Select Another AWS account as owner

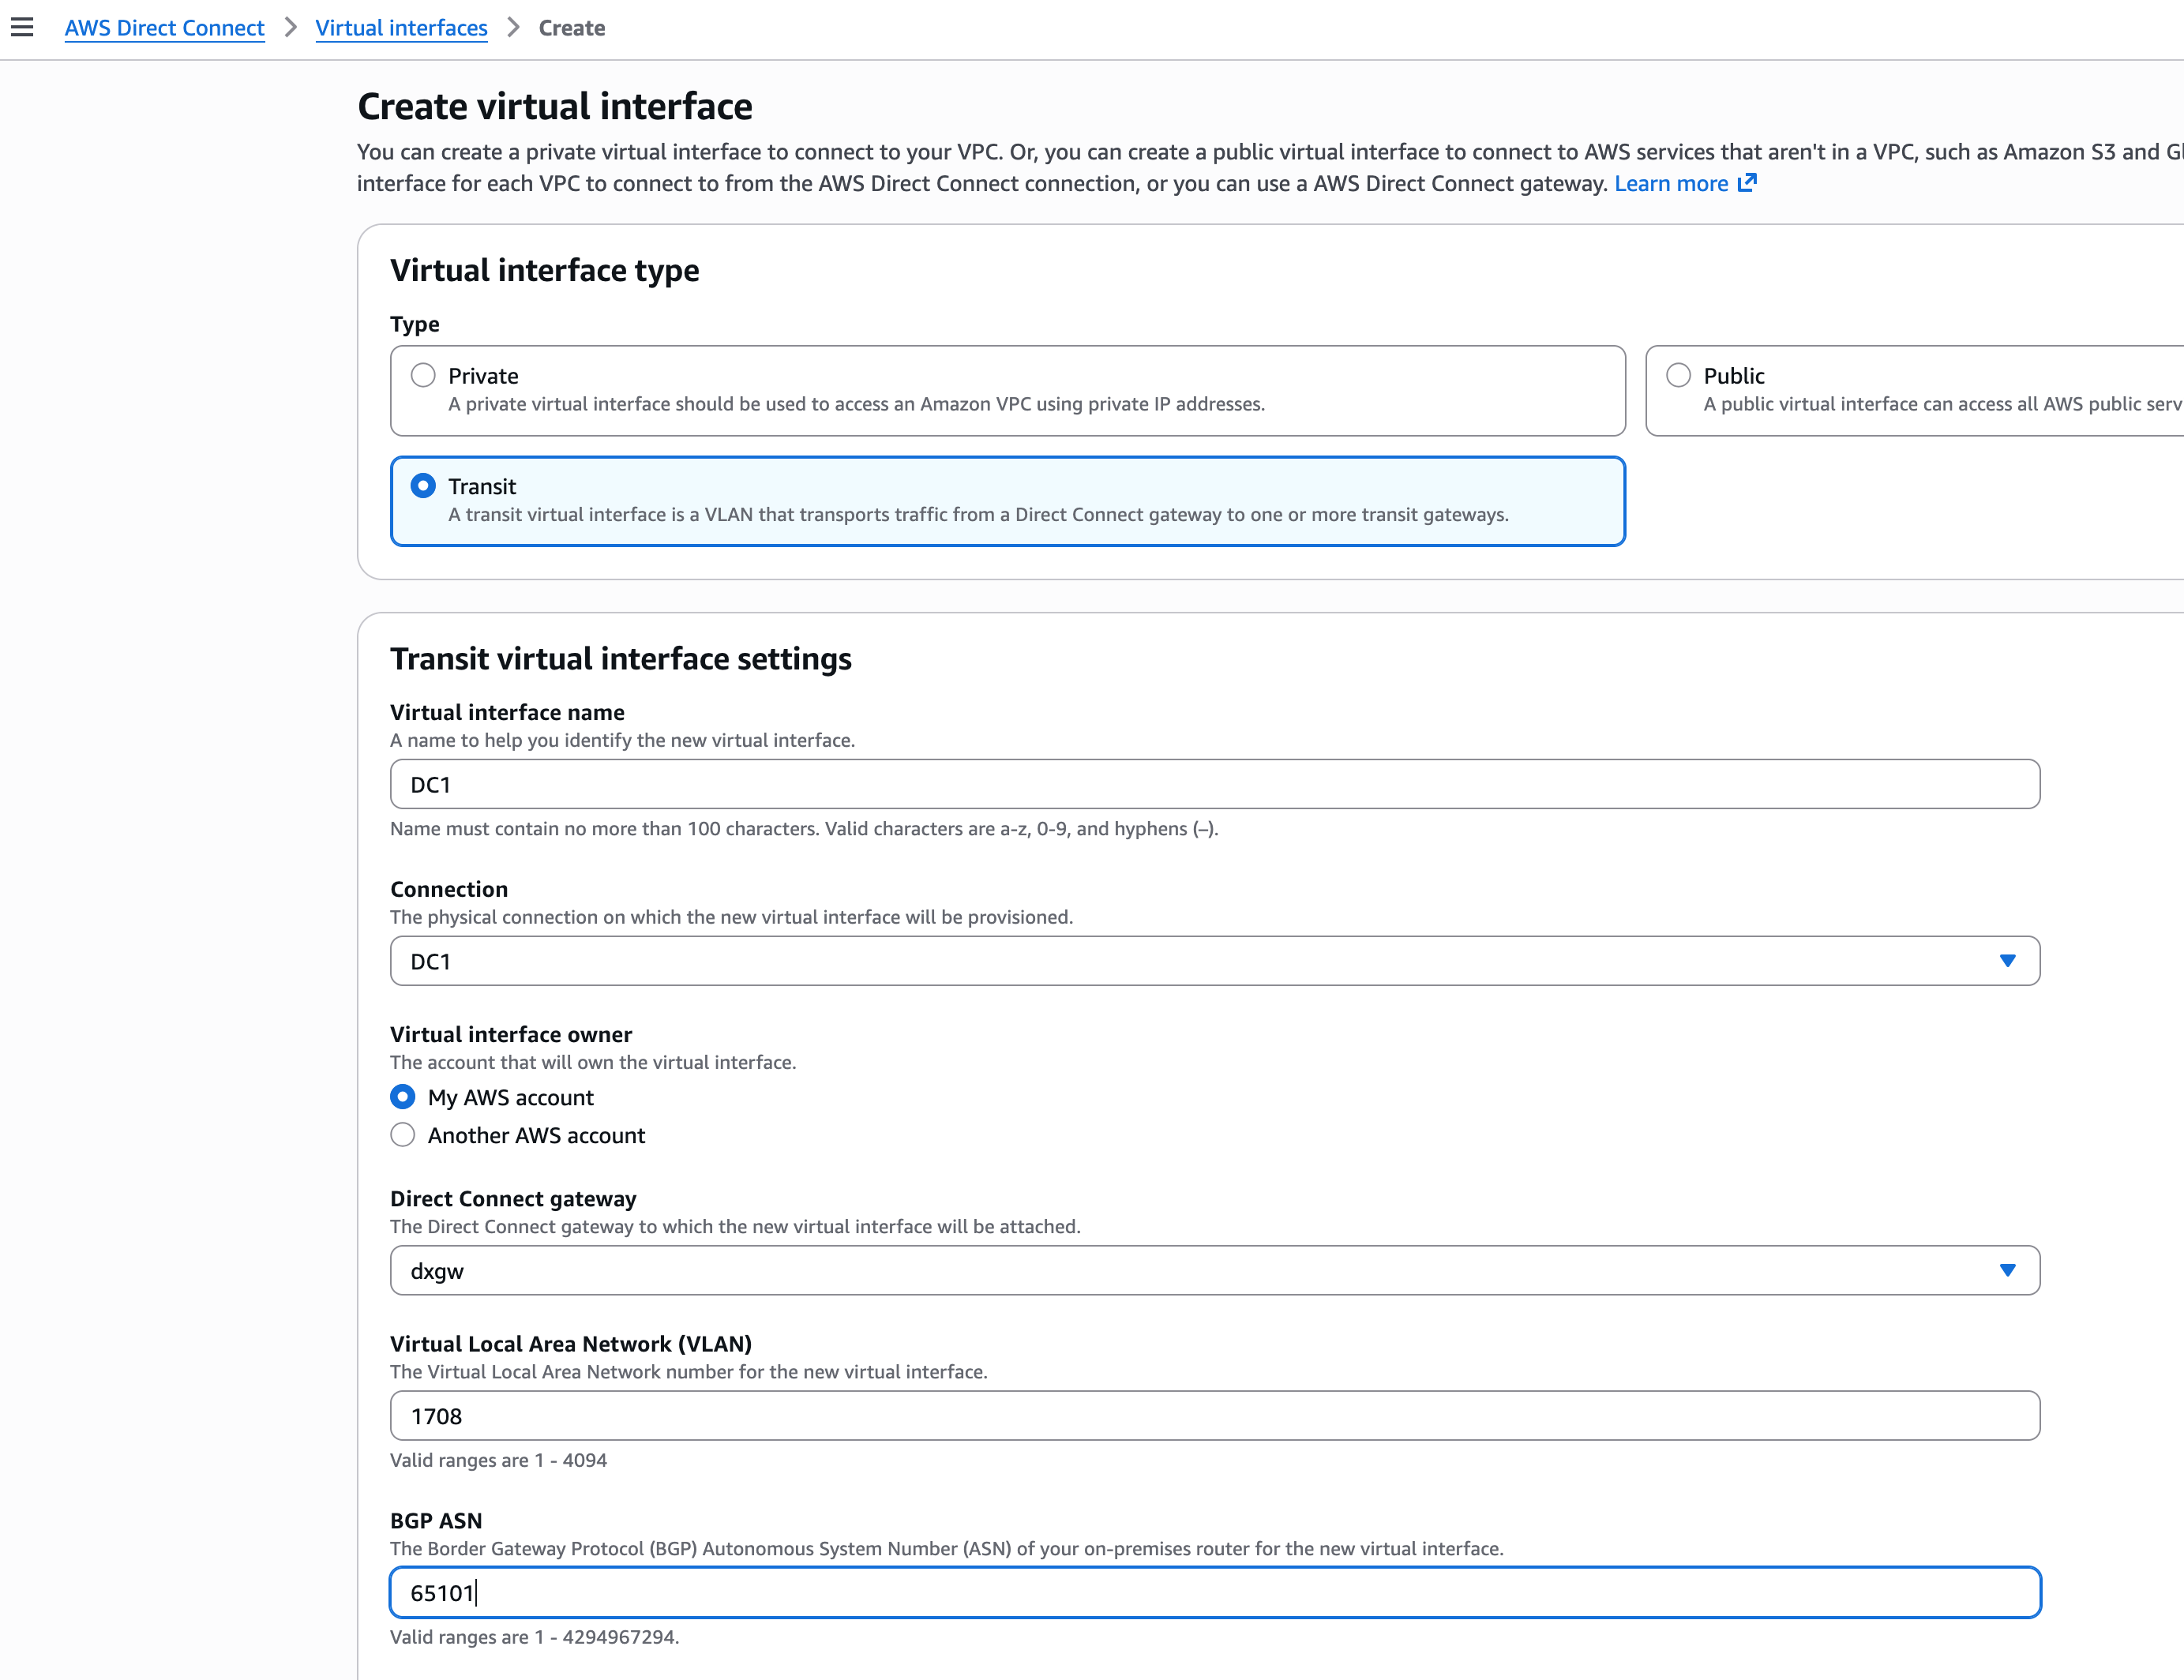point(402,1135)
